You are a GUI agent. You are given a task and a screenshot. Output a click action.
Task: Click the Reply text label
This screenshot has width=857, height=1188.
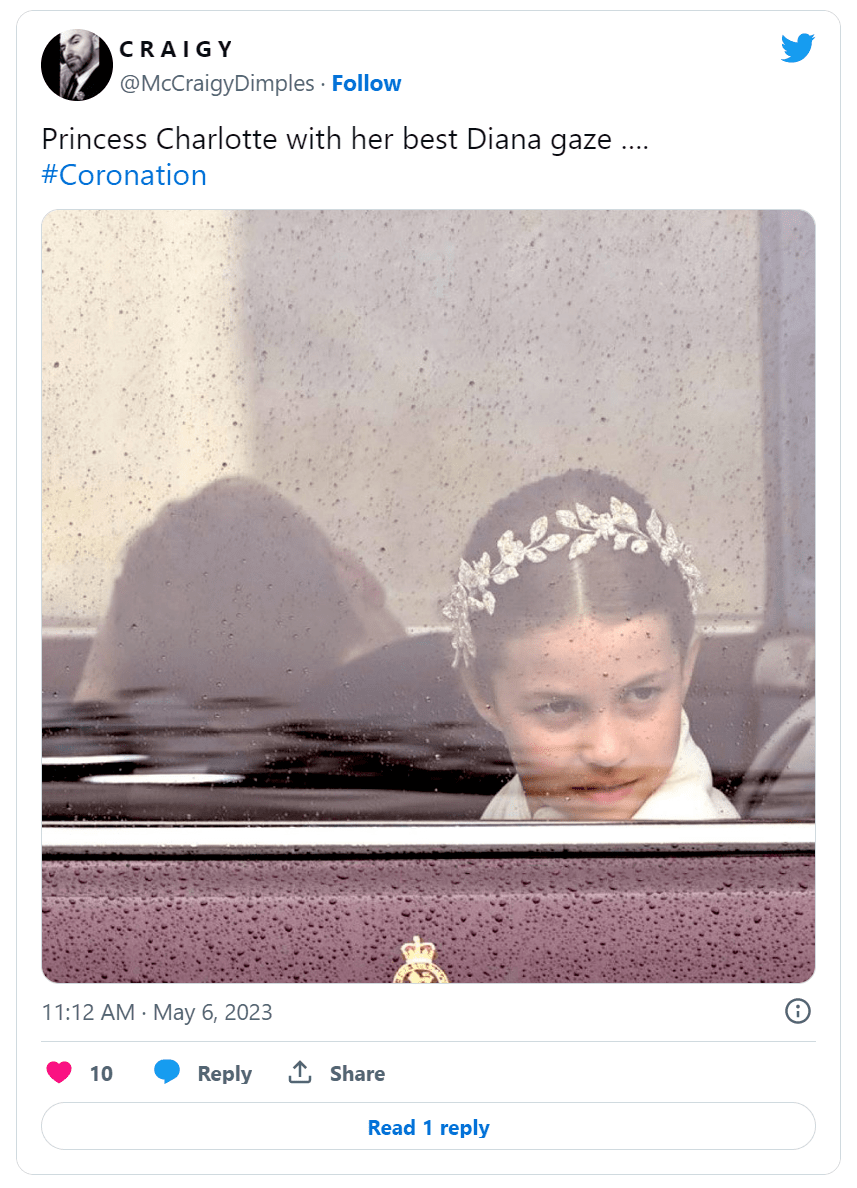coord(224,1074)
